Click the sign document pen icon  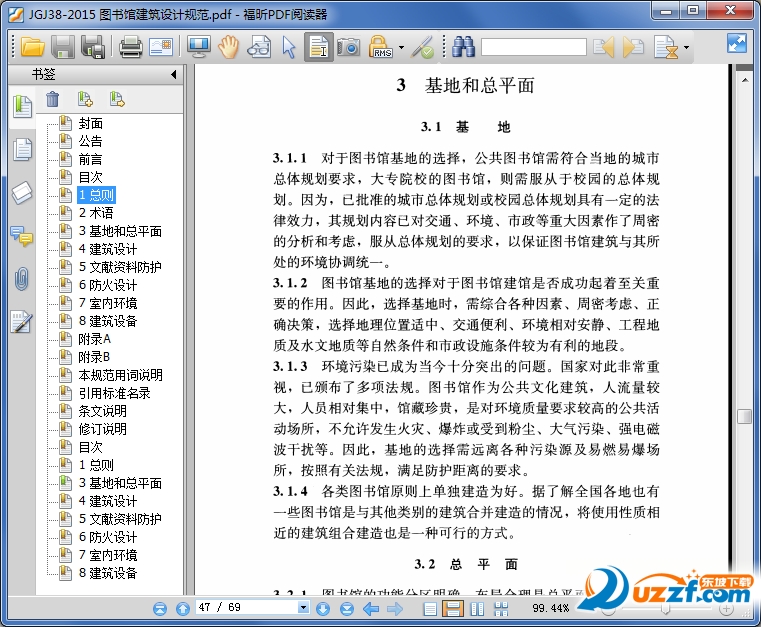[422, 47]
